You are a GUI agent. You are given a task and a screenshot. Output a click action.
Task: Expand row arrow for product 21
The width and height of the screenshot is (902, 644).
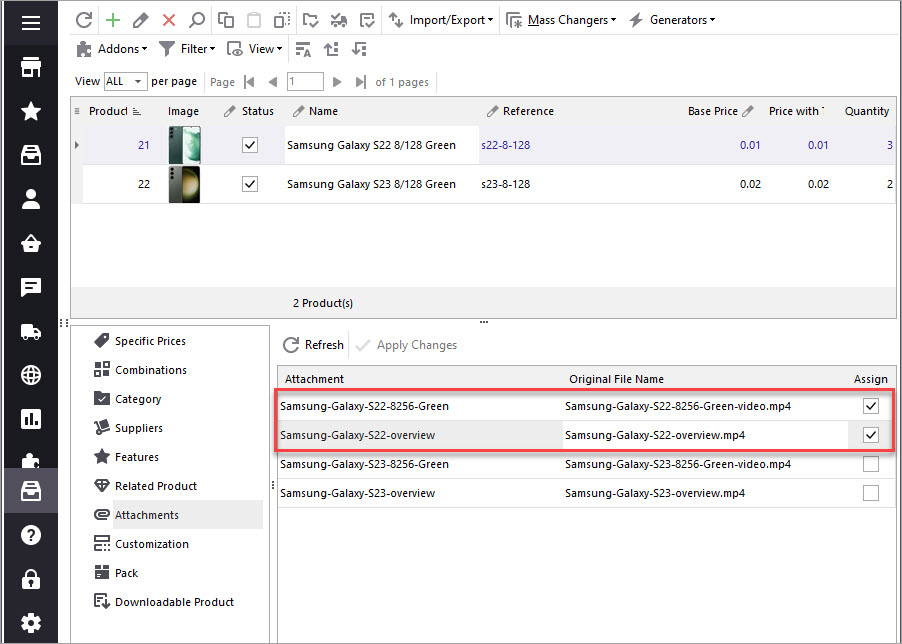pos(77,145)
